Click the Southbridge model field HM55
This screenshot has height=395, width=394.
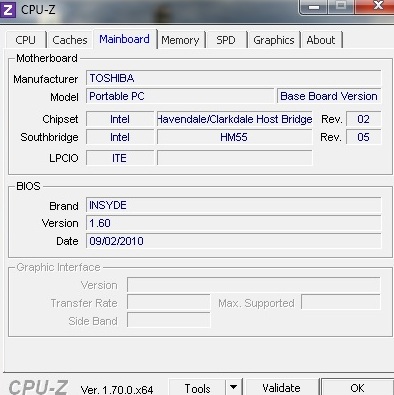pos(235,137)
